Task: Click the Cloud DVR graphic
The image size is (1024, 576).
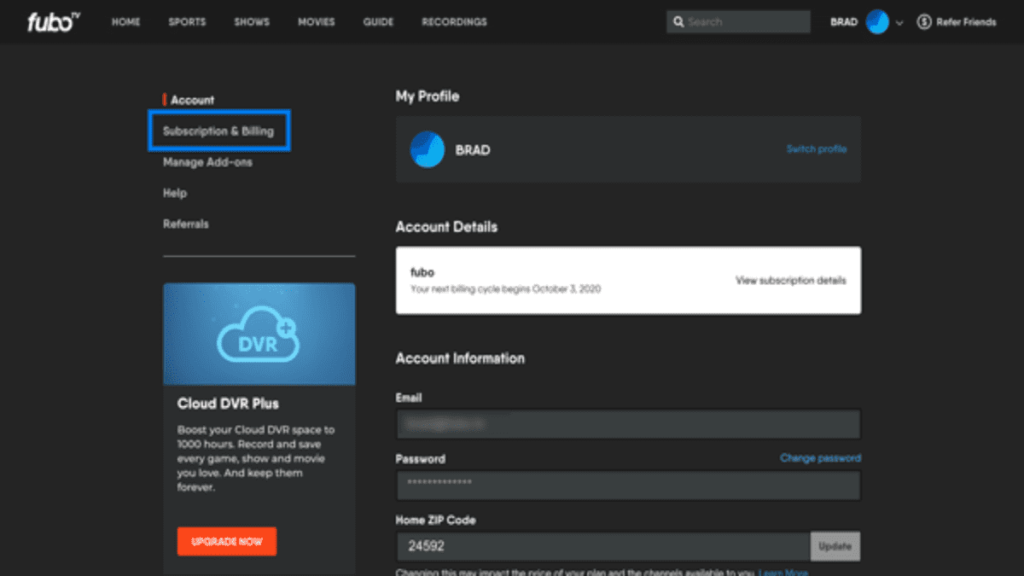Action: coord(258,334)
